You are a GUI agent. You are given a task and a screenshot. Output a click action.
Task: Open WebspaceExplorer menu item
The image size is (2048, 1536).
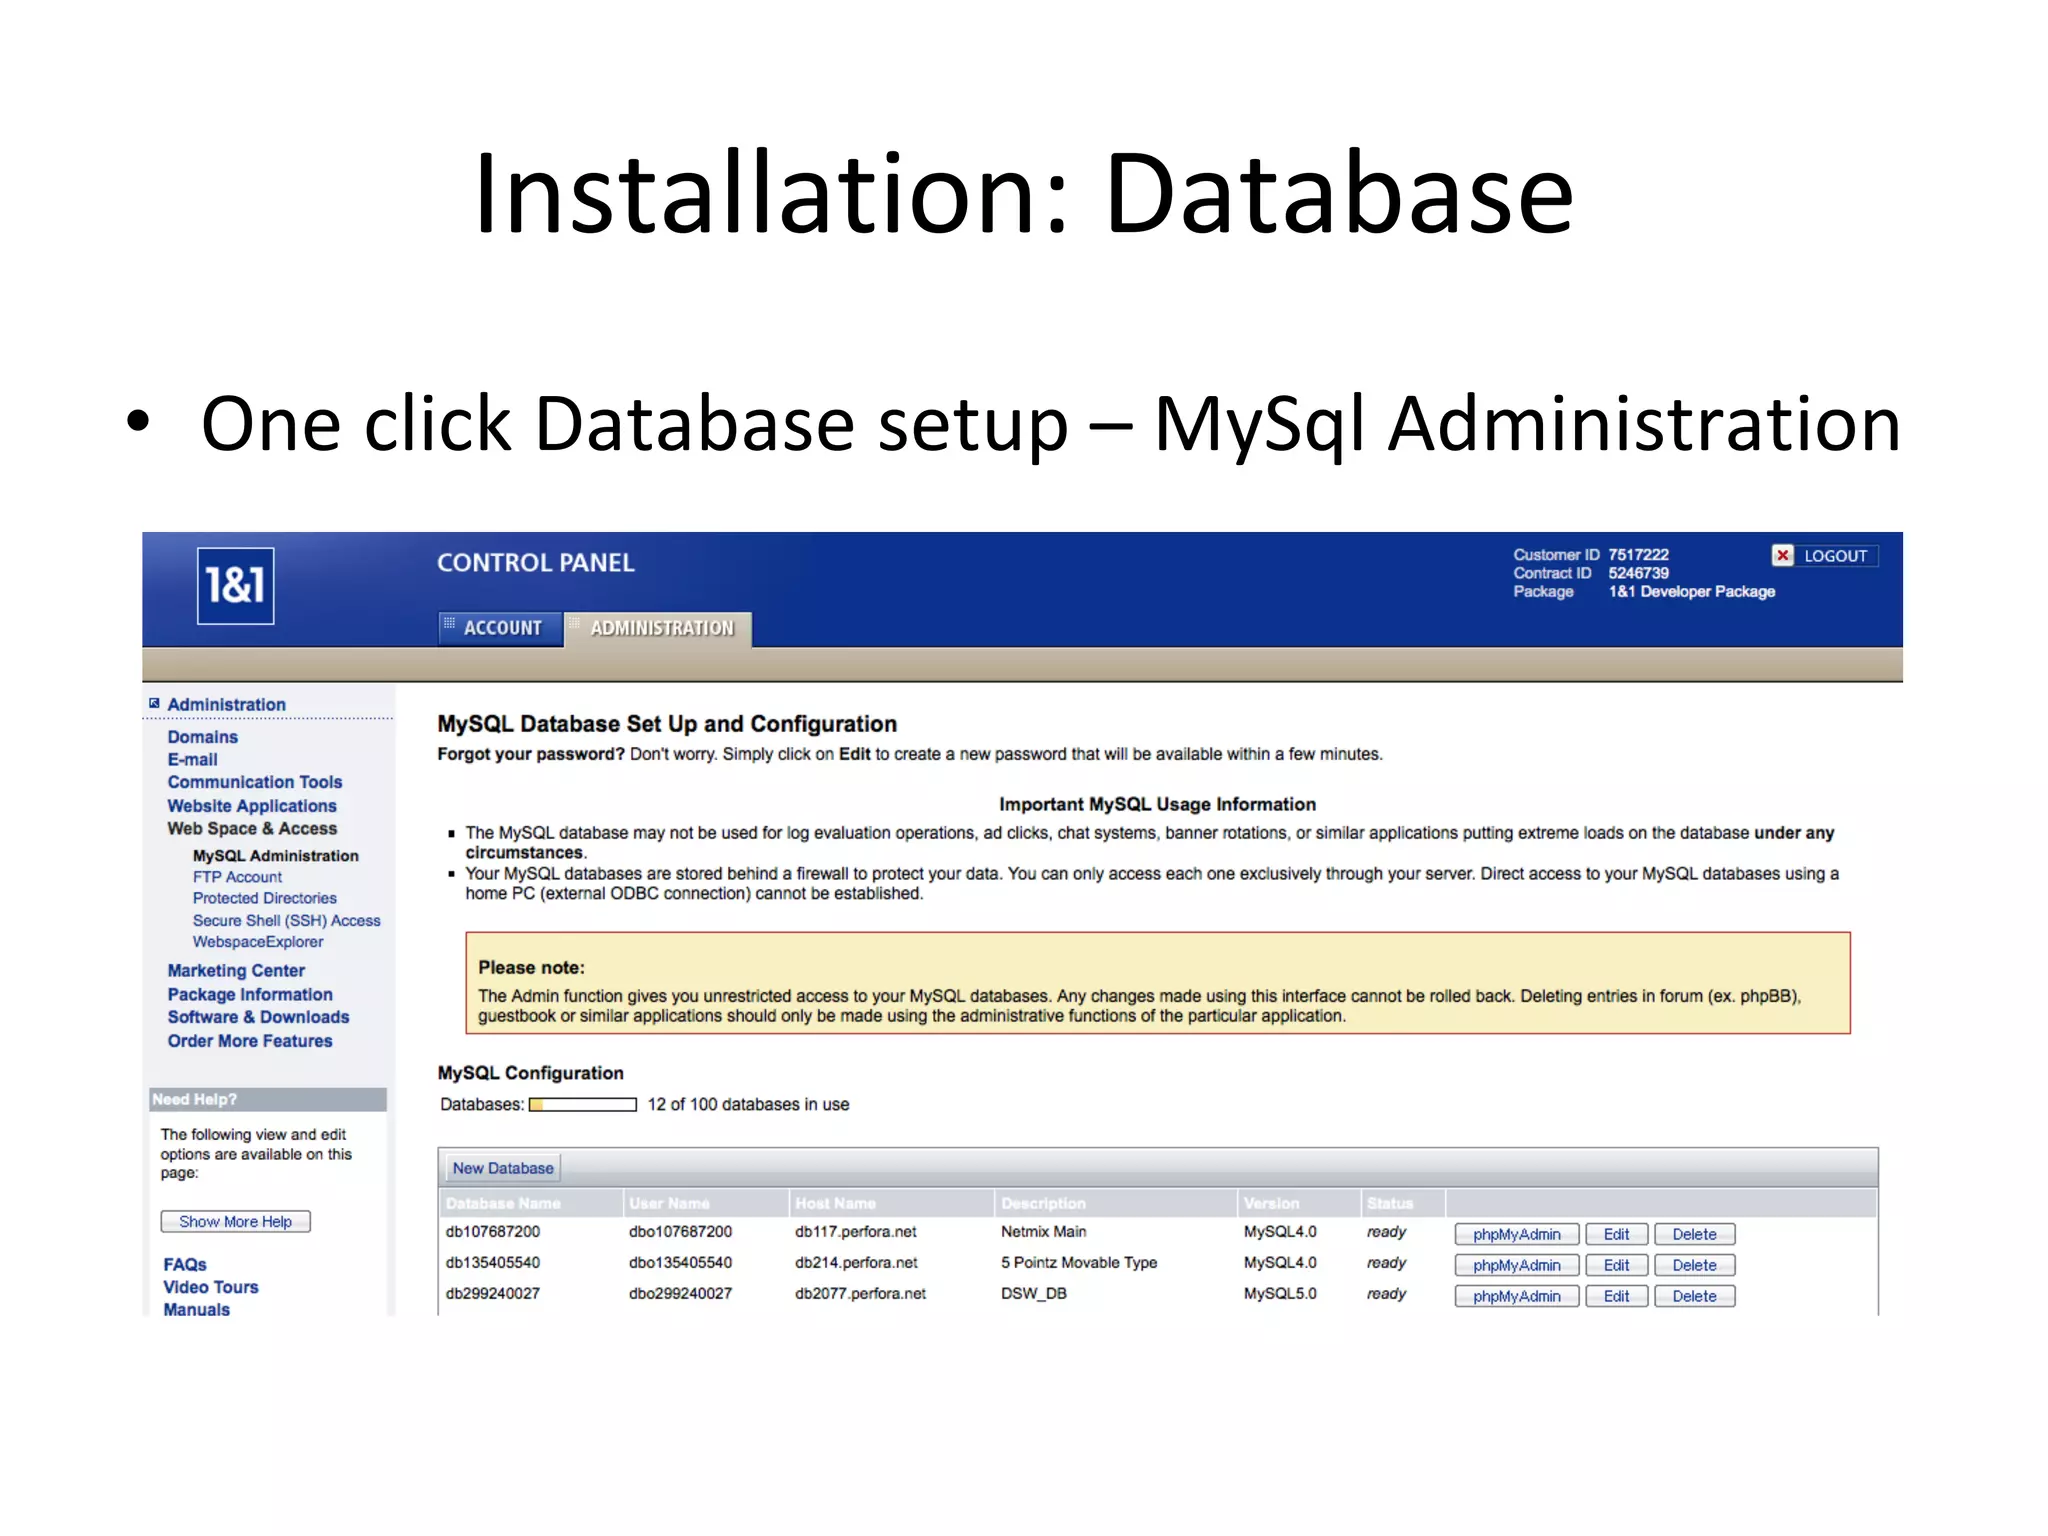[x=257, y=942]
